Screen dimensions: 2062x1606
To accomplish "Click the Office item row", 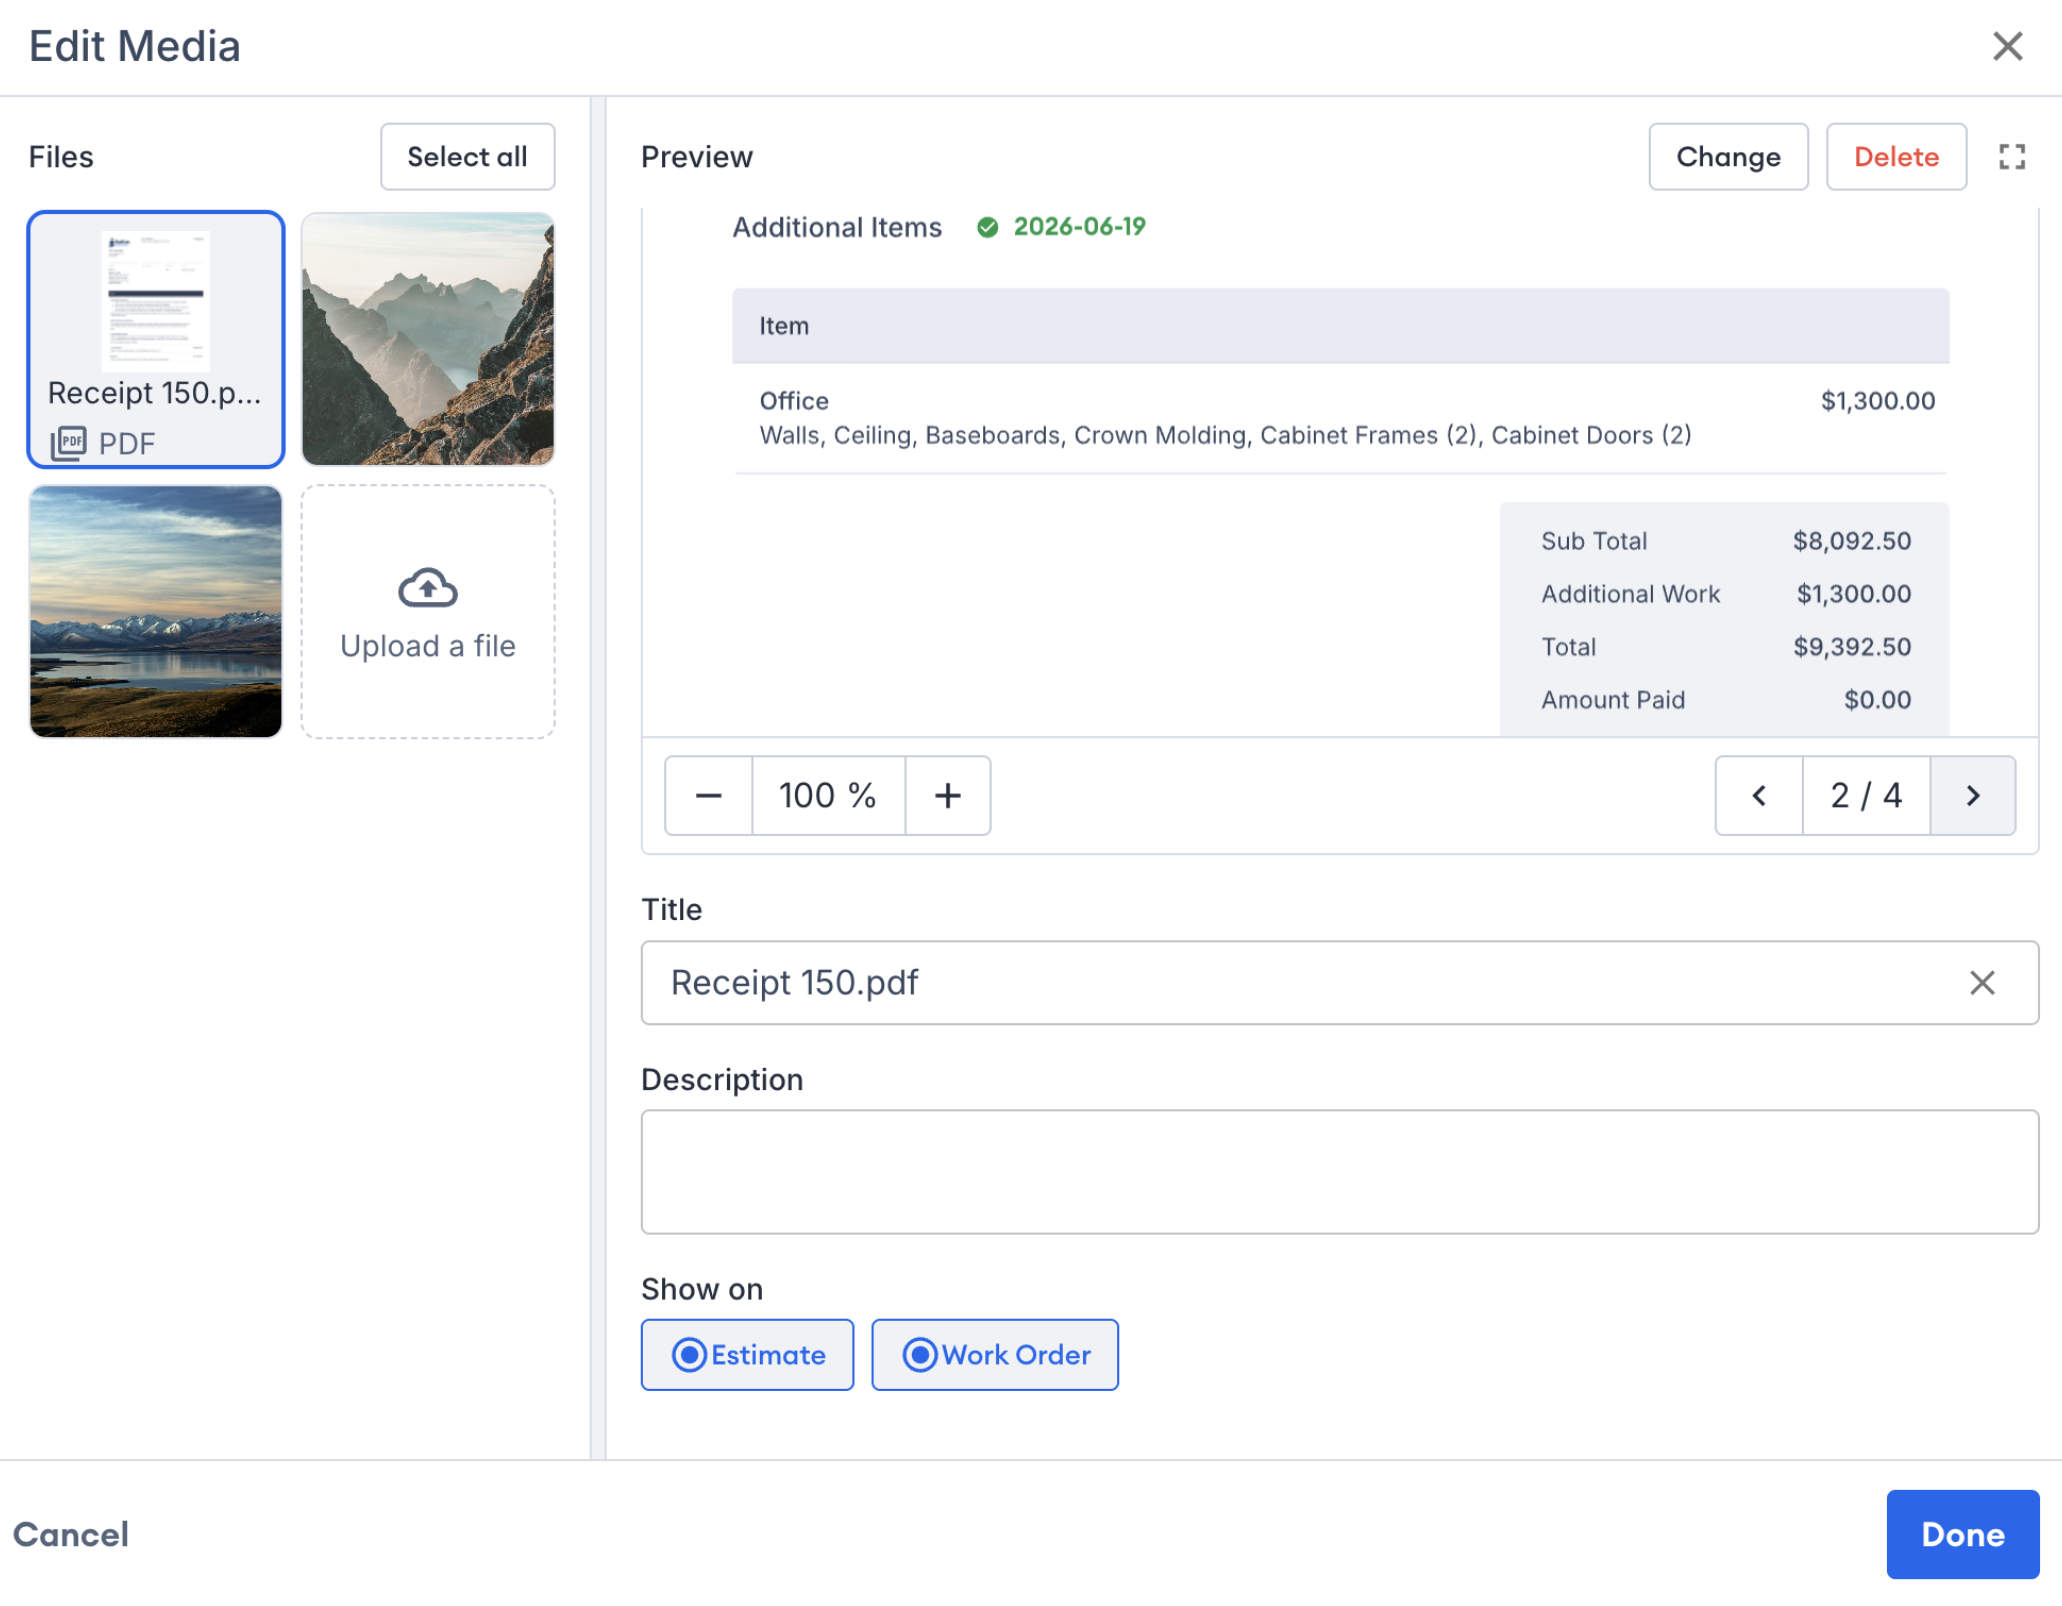I will click(1340, 418).
